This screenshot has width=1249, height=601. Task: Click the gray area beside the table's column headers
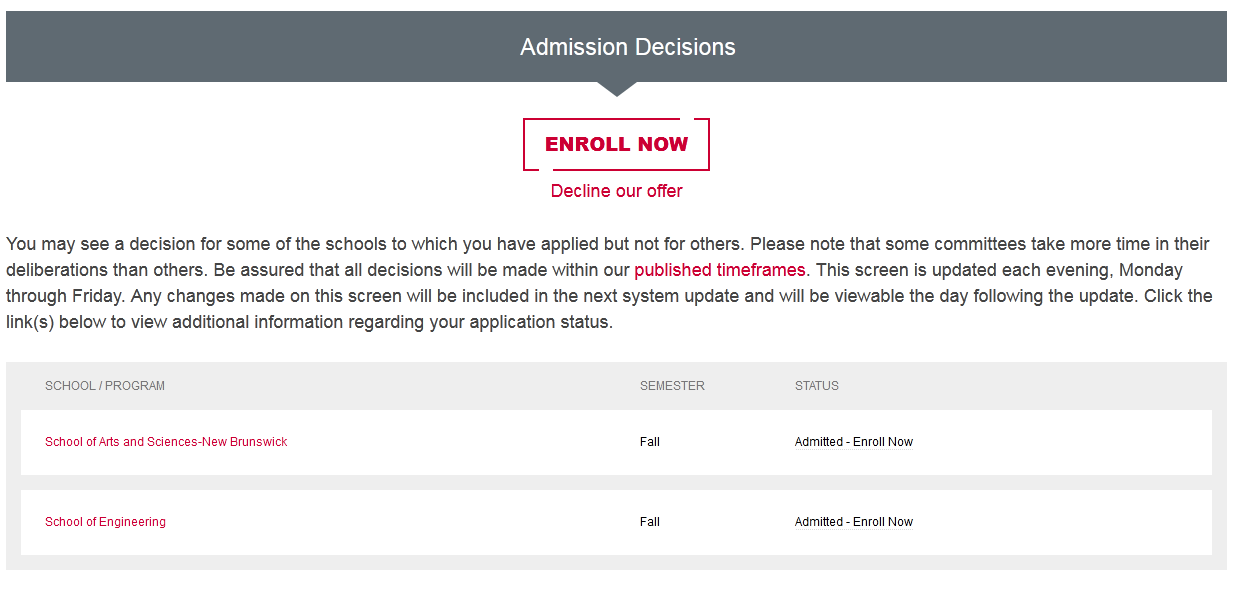1050,386
